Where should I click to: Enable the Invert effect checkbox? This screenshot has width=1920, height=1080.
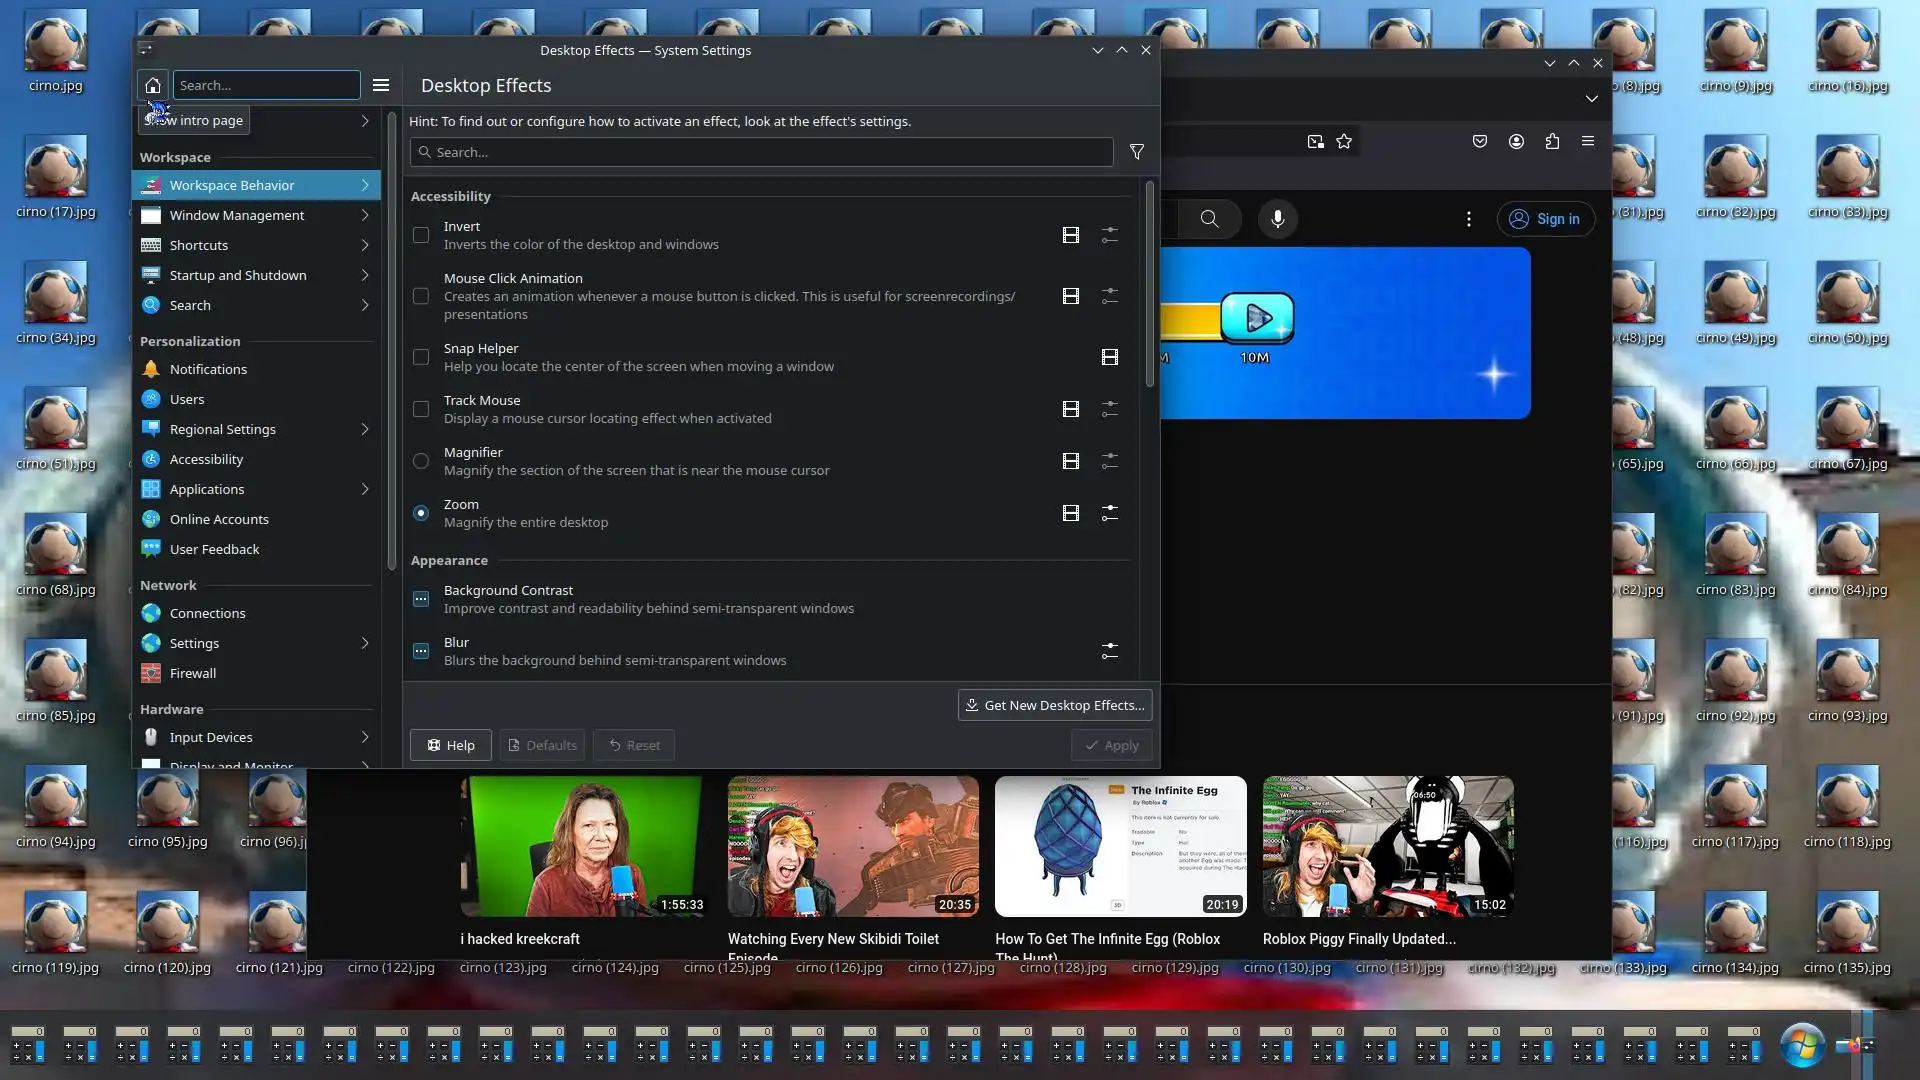click(x=421, y=235)
